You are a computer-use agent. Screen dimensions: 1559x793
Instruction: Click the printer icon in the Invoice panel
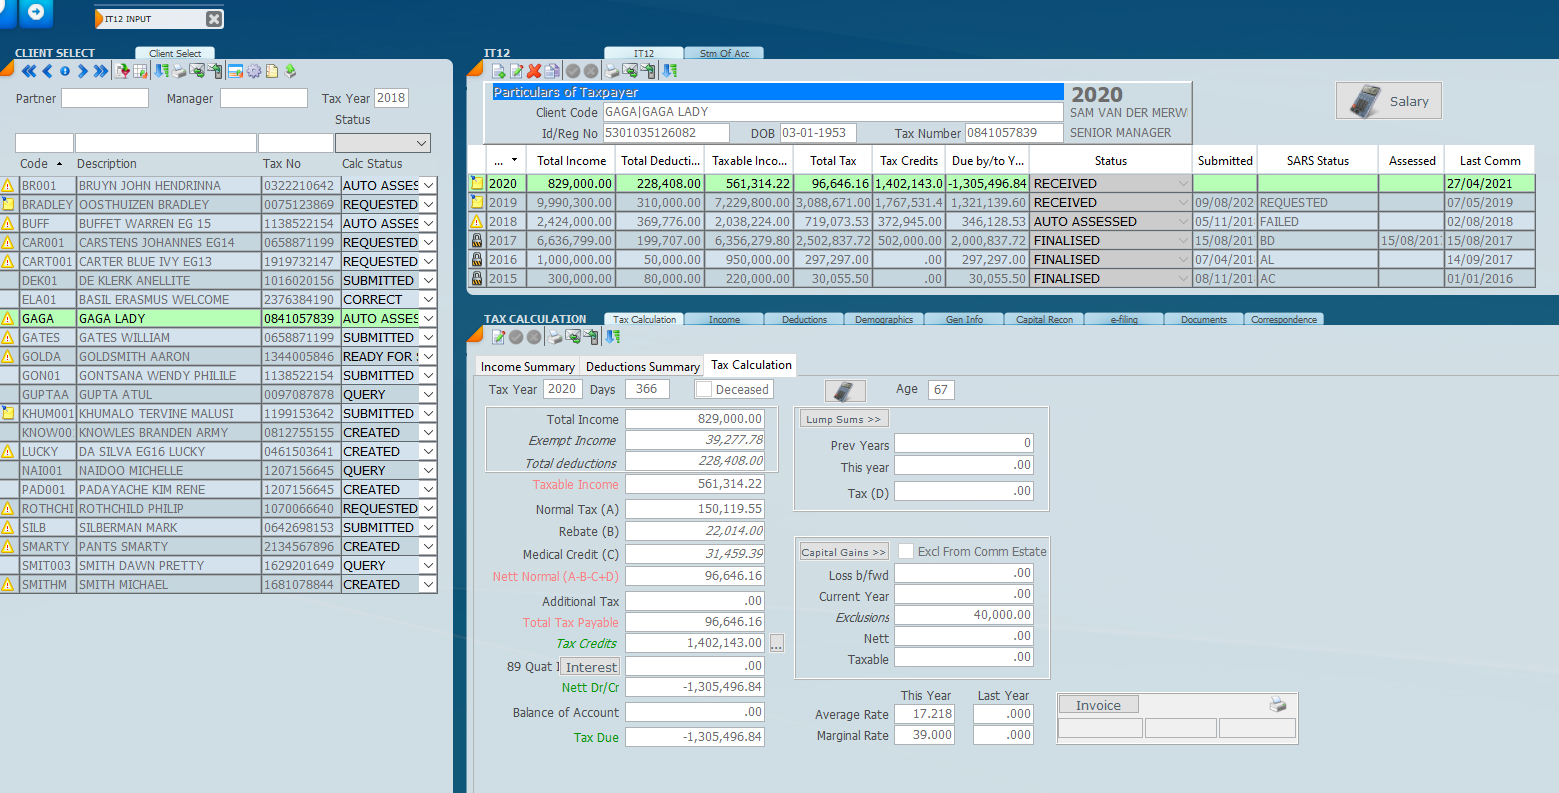click(x=1277, y=705)
